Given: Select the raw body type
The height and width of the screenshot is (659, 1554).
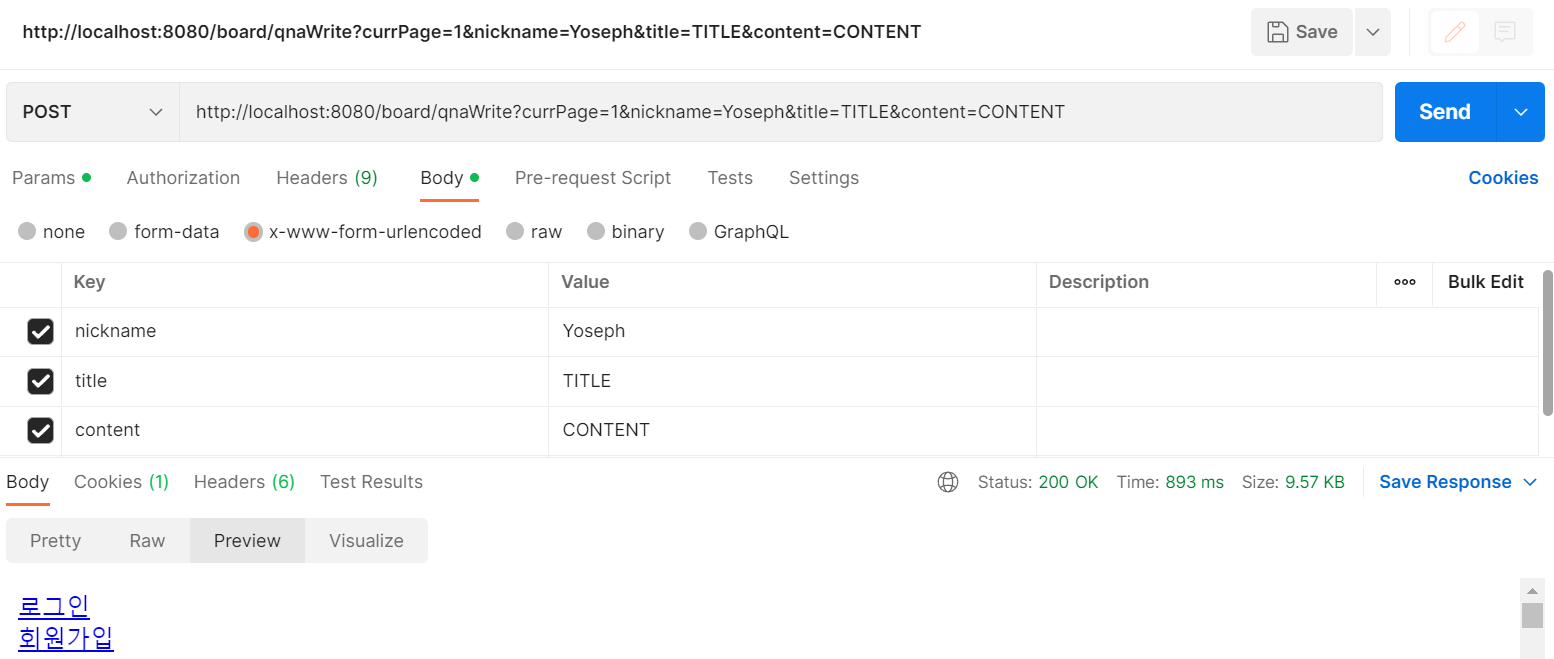Looking at the screenshot, I should click(517, 231).
